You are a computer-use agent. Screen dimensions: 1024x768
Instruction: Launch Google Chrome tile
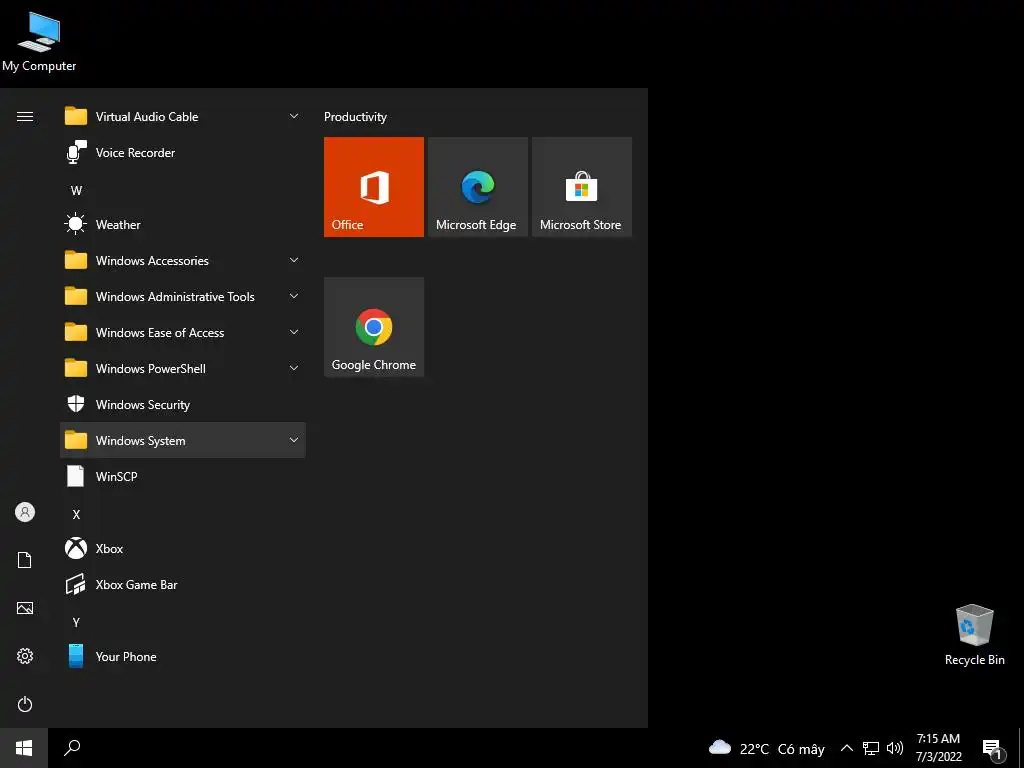tap(374, 327)
